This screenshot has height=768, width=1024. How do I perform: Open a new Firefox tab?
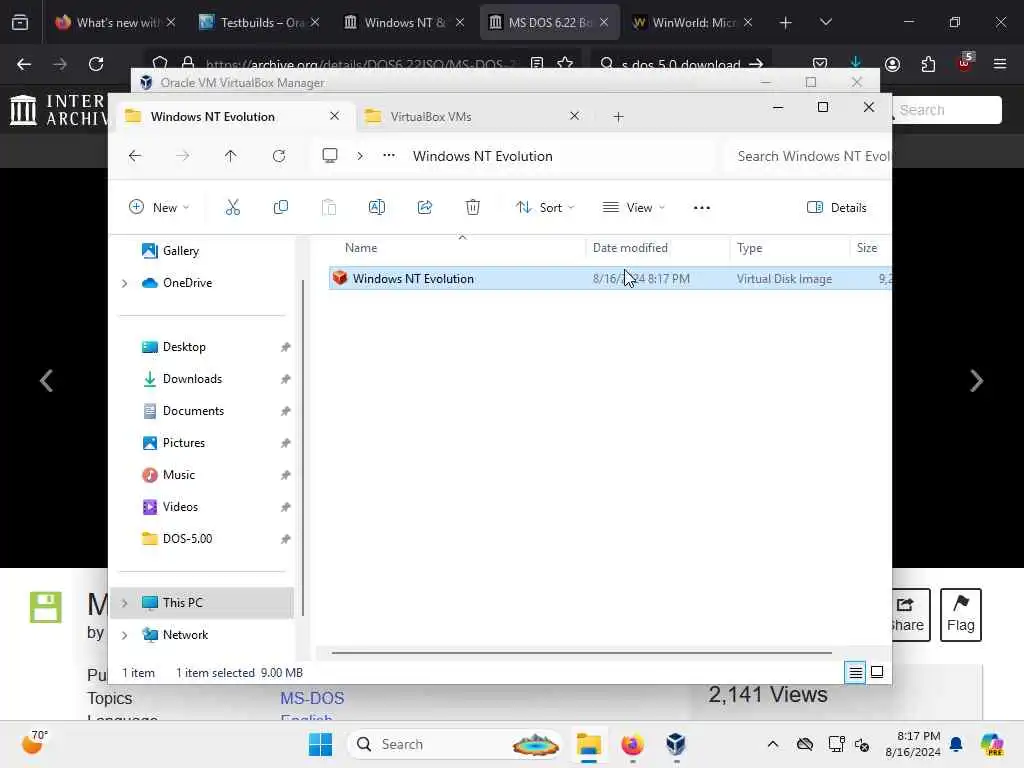(786, 23)
